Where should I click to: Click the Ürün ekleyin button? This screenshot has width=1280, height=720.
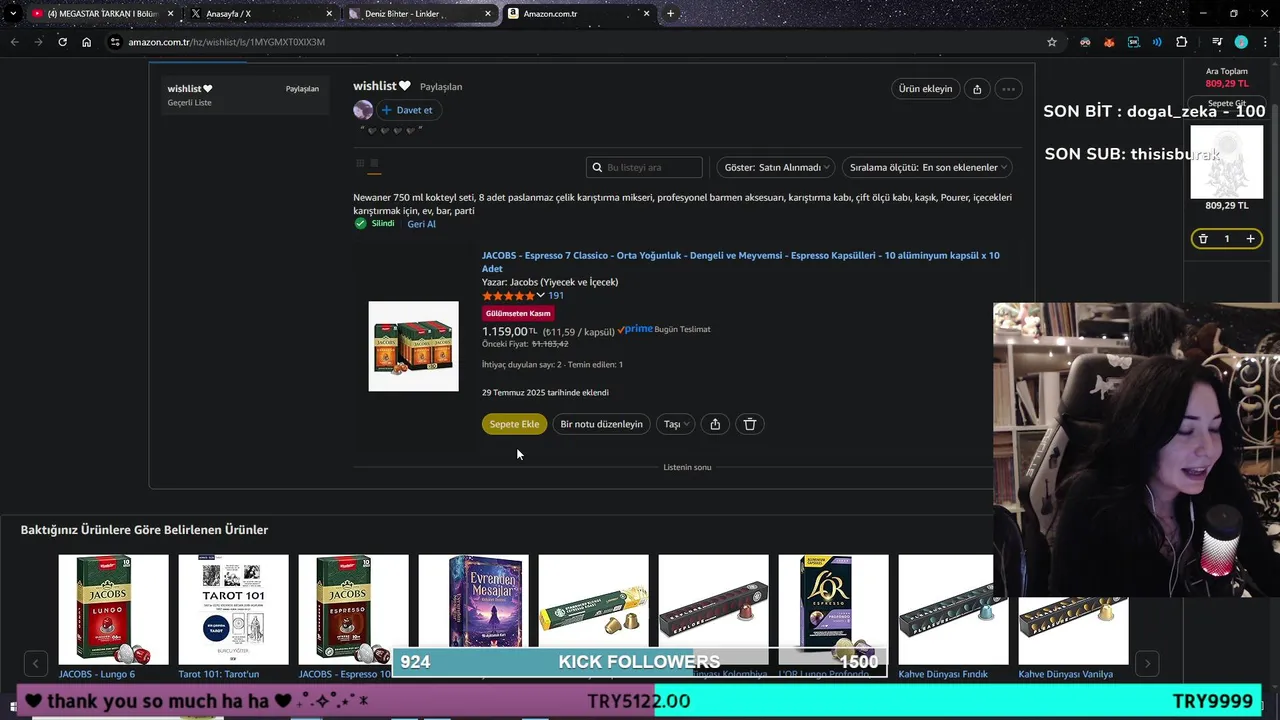click(925, 89)
